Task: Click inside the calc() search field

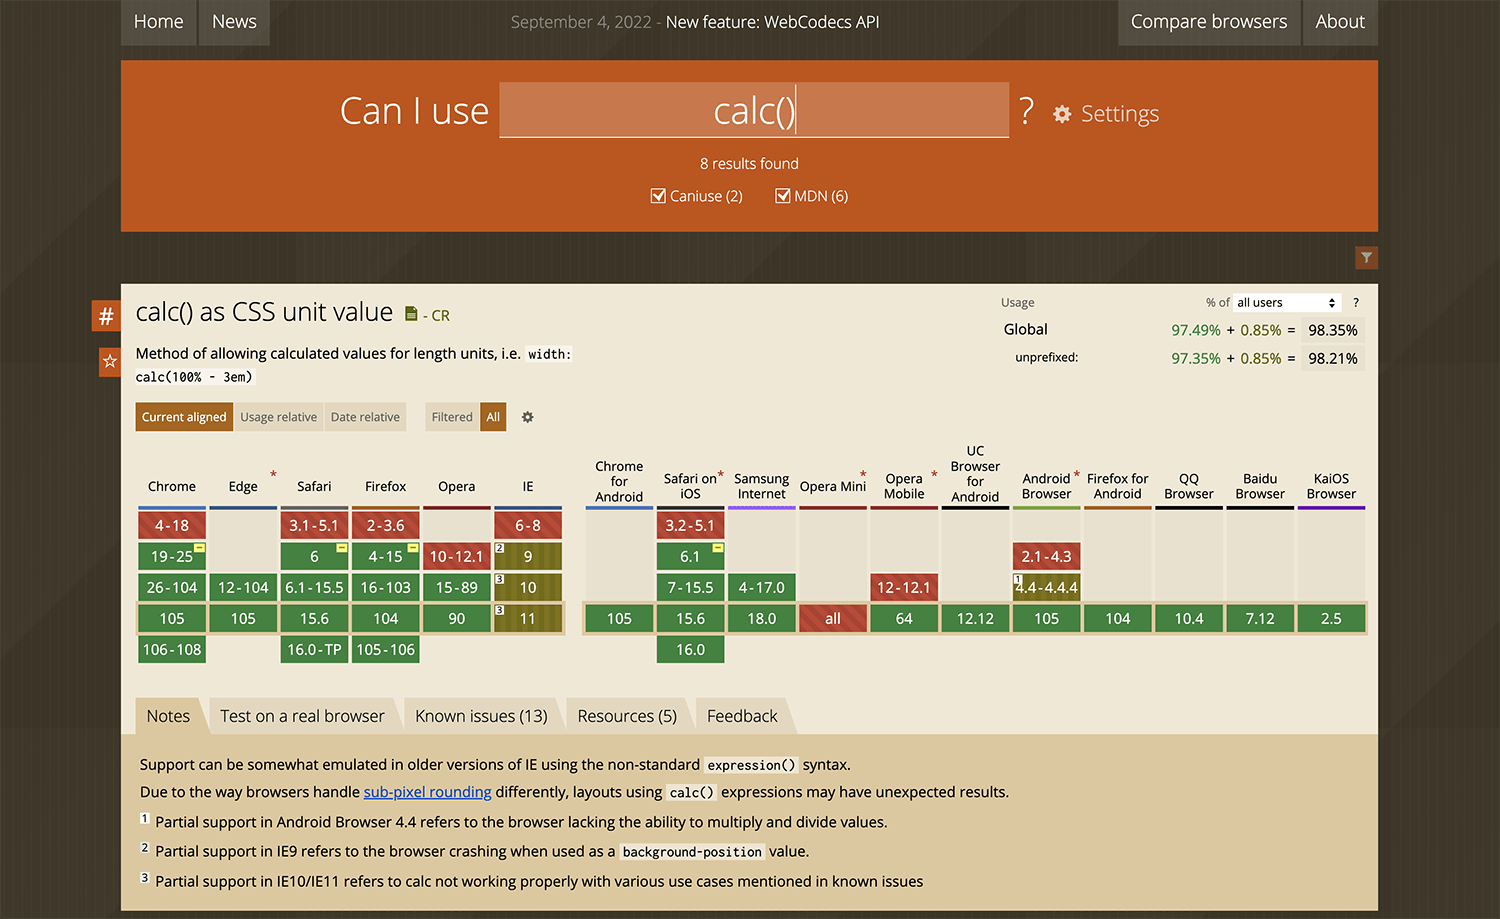Action: click(753, 110)
